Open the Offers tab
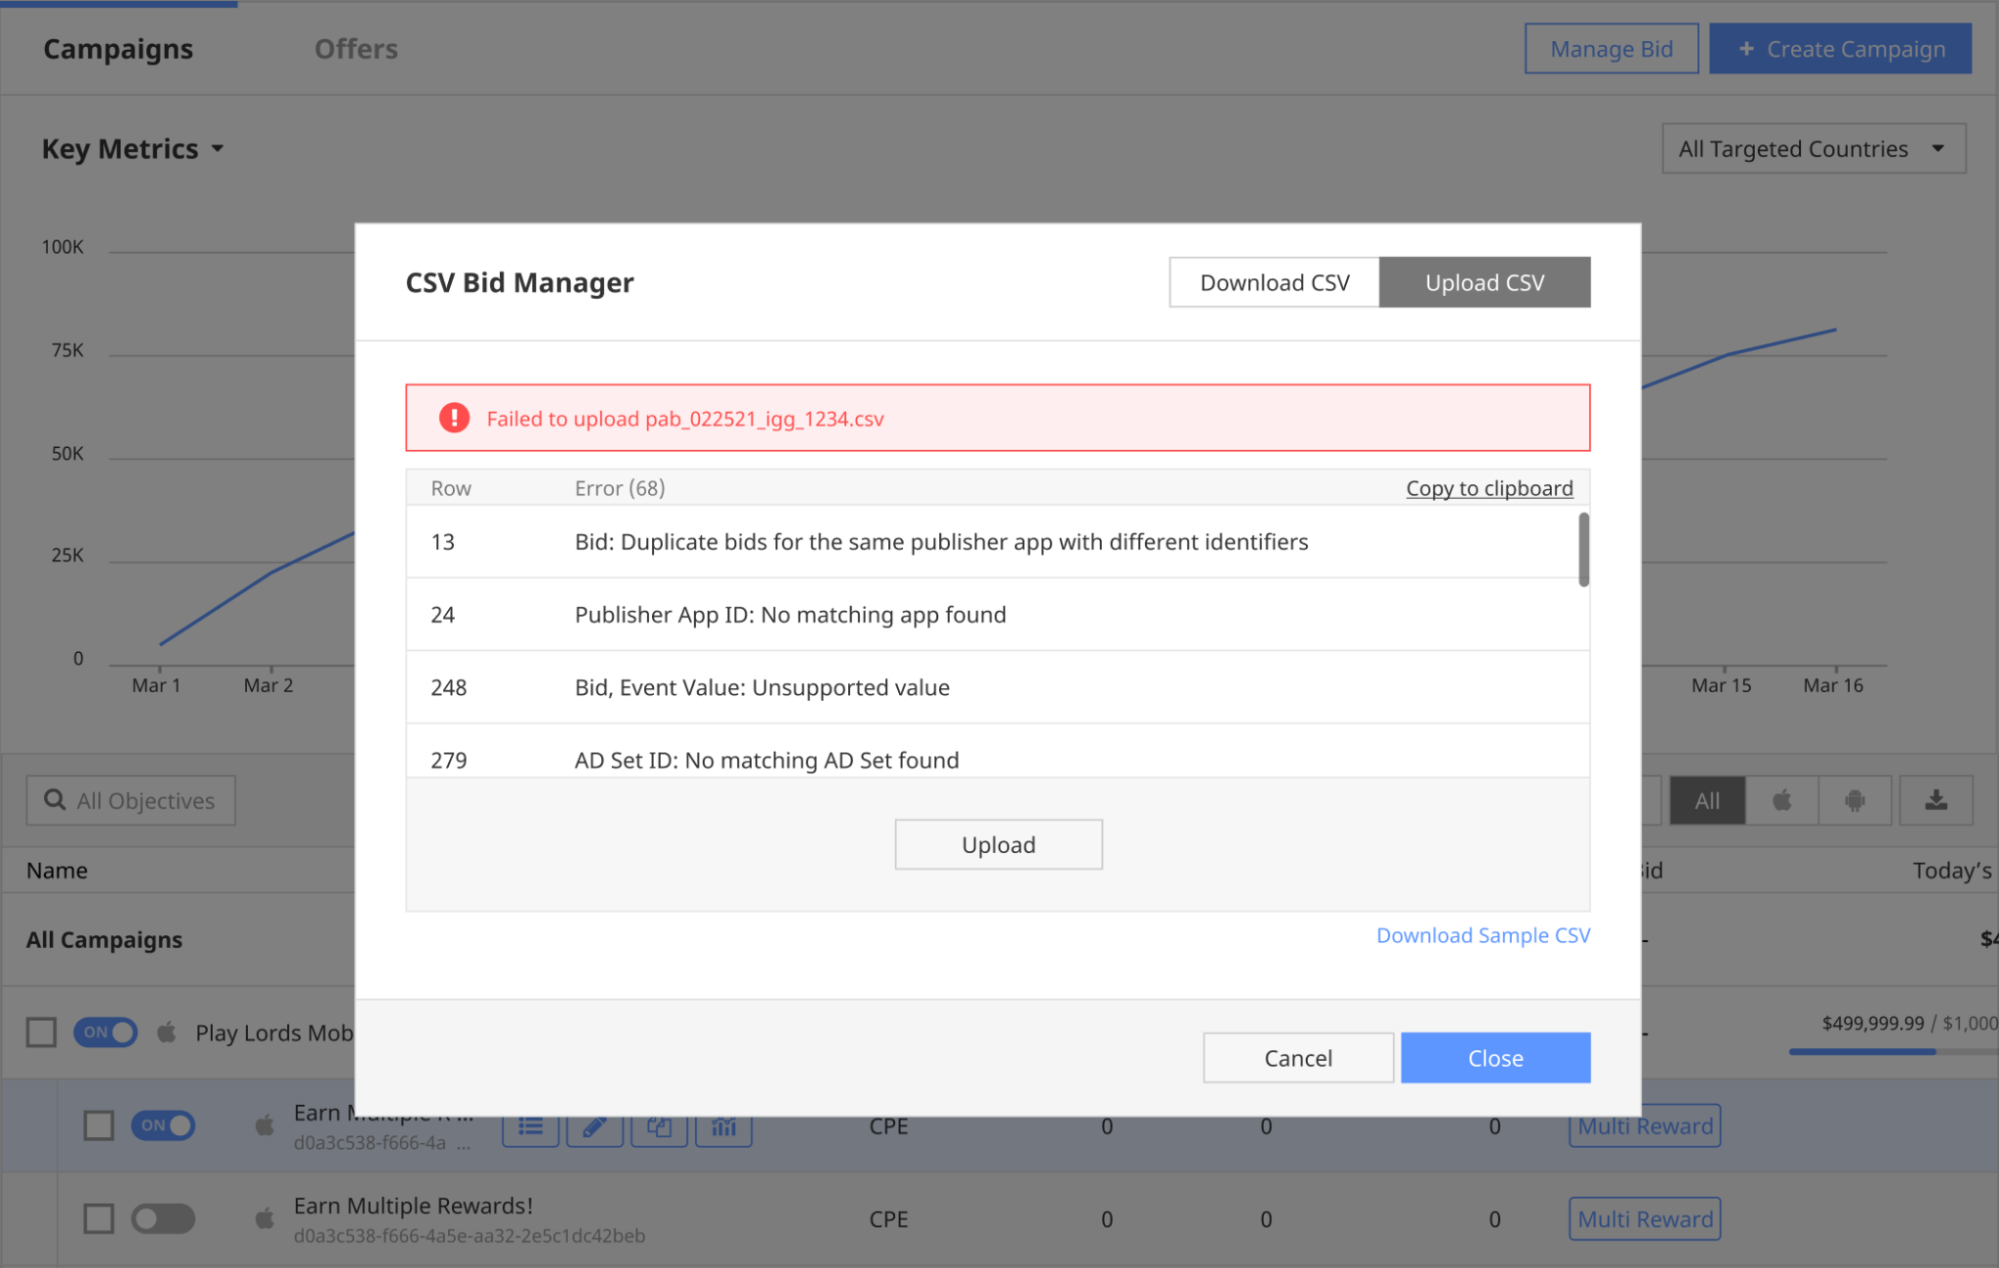 coord(356,49)
